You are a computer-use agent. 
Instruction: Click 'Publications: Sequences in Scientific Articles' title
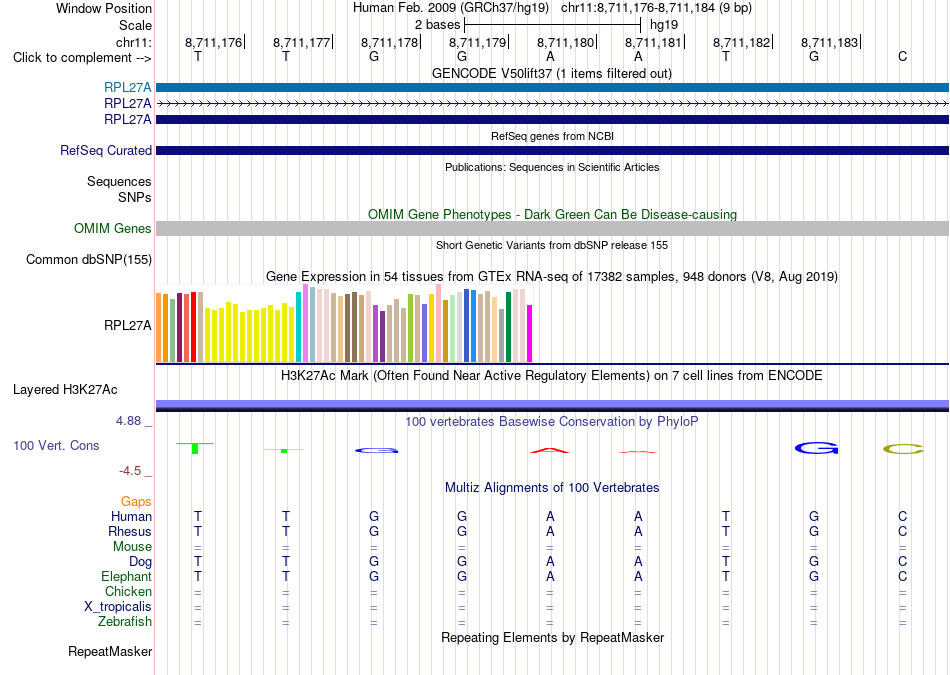(552, 167)
